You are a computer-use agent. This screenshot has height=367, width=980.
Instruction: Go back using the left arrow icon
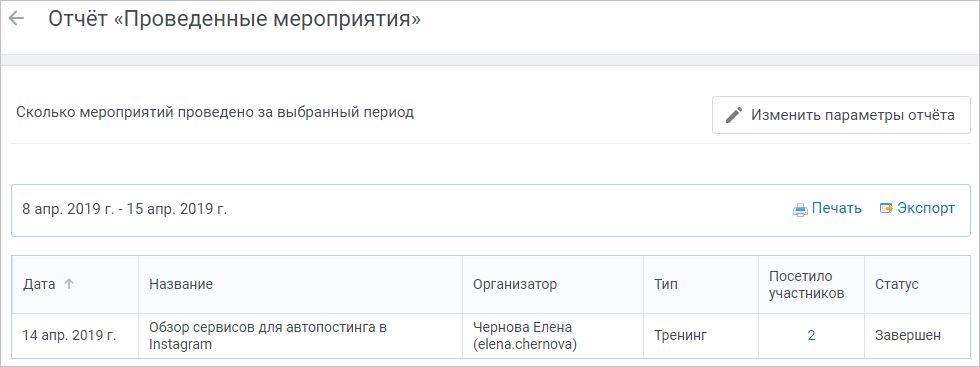[x=16, y=19]
